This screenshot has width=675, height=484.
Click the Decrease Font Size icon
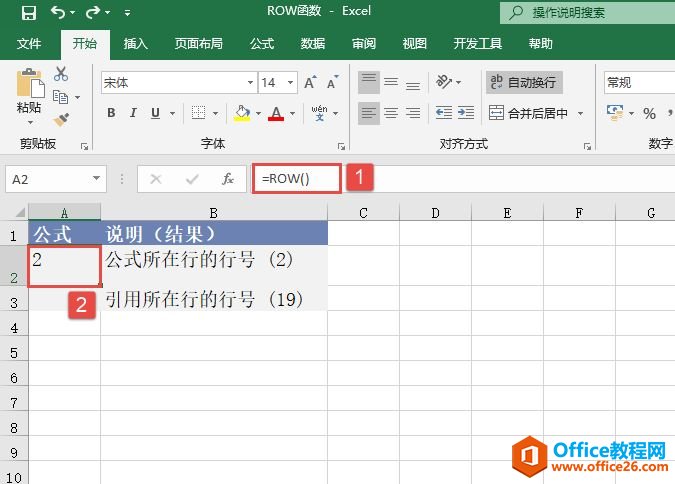pyautogui.click(x=332, y=82)
